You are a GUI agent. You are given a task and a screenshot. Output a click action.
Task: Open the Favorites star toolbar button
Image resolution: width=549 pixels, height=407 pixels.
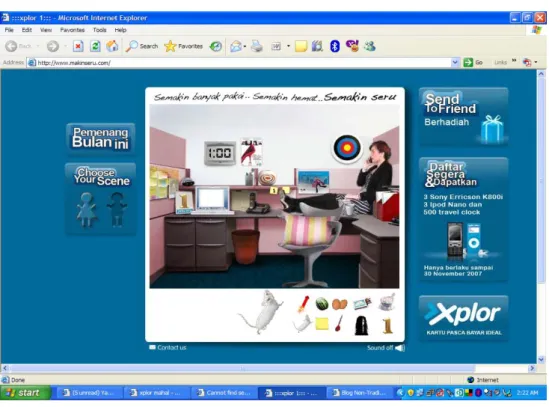[x=184, y=46]
